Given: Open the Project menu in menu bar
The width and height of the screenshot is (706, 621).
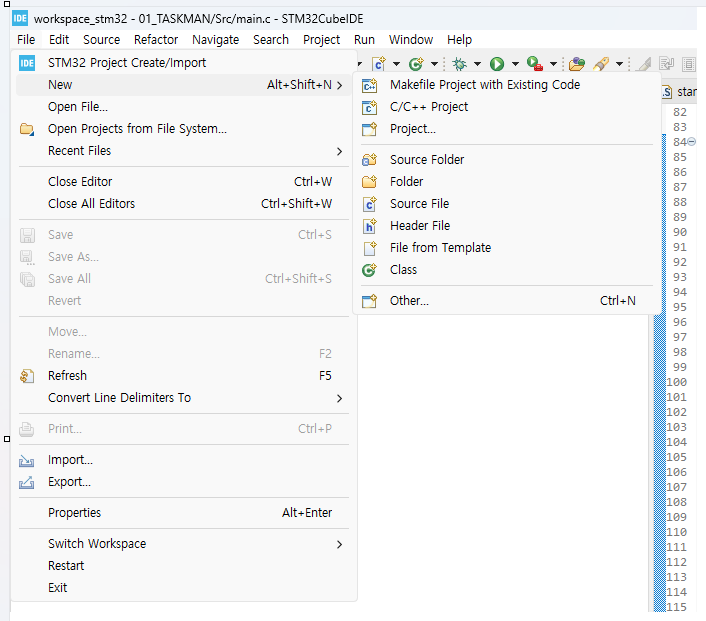Looking at the screenshot, I should 321,40.
